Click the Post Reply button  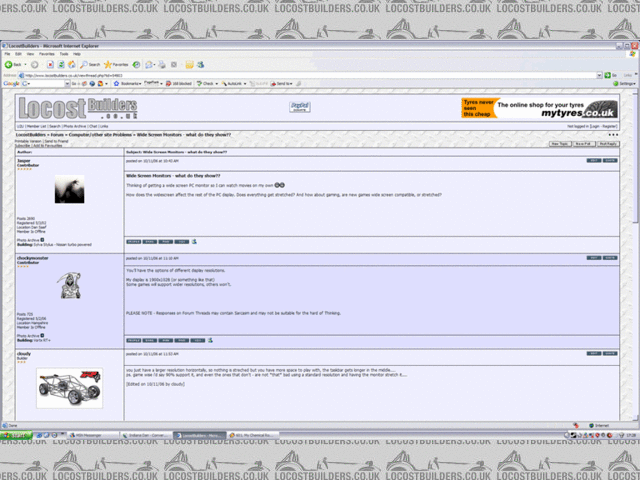click(x=608, y=144)
